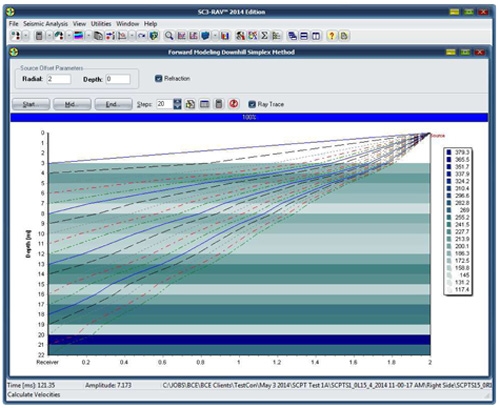Screen dimensions: 500x408
Task: Click the calculator icon beside the Steps field
Action: (x=219, y=104)
